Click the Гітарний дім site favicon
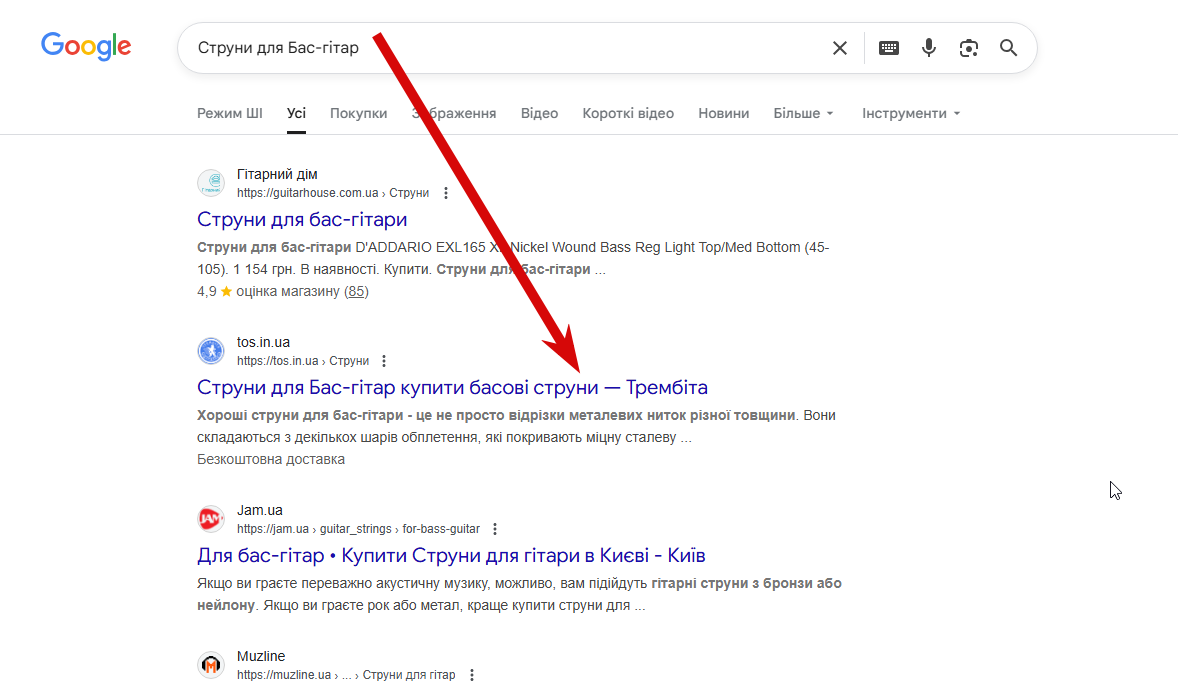This screenshot has height=692, width=1178. [x=211, y=183]
